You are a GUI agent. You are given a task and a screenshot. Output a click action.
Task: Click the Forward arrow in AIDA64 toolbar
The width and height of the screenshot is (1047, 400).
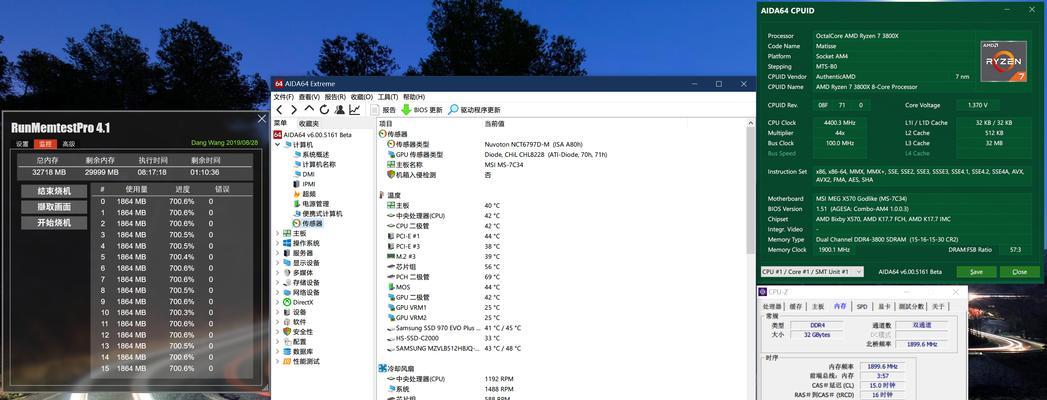click(x=294, y=110)
